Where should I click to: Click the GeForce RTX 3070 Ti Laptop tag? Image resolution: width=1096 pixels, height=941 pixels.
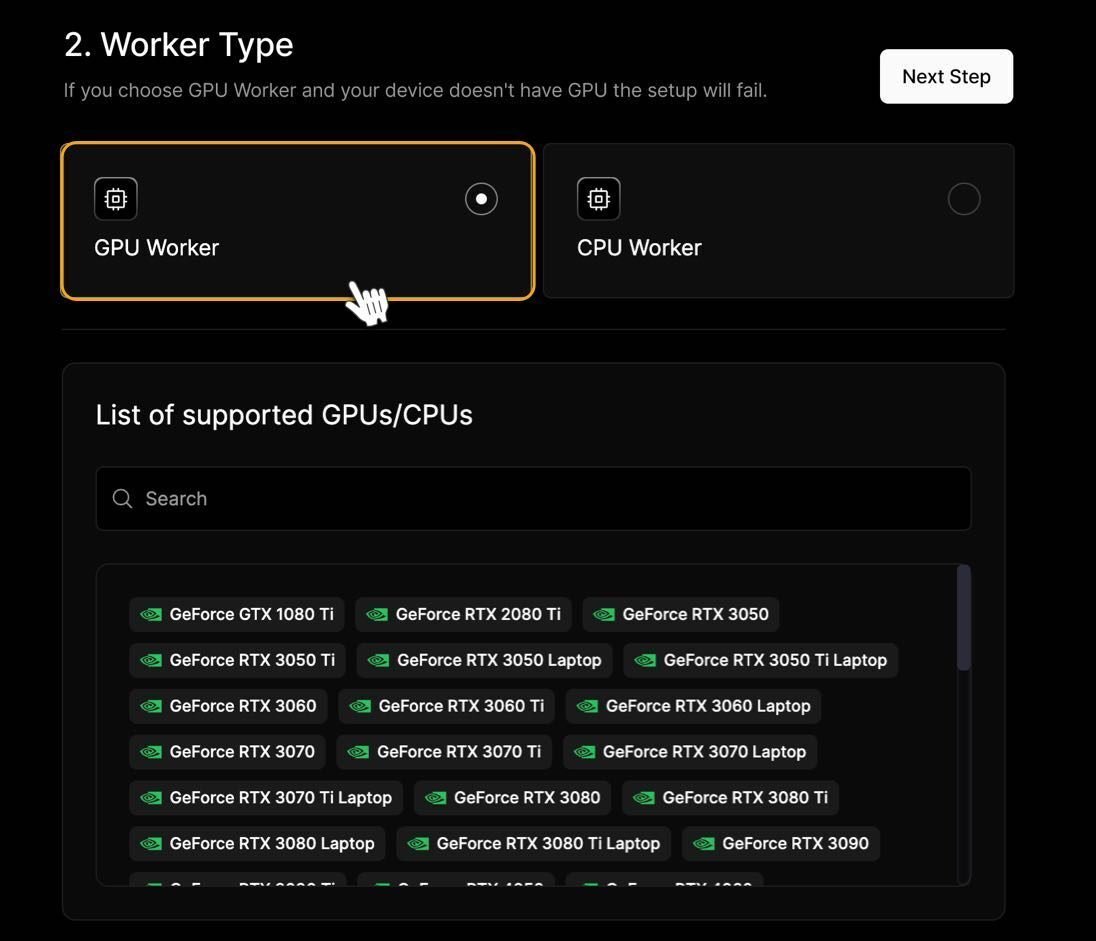click(266, 797)
